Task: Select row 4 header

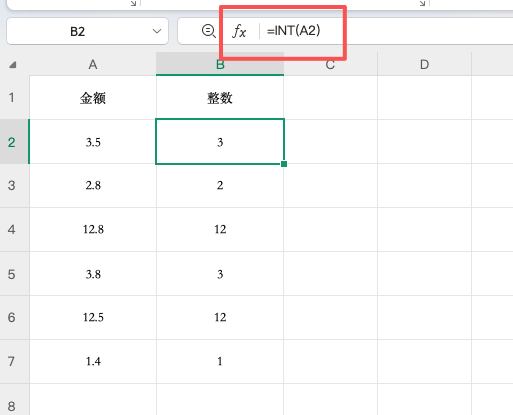Action: 15,229
